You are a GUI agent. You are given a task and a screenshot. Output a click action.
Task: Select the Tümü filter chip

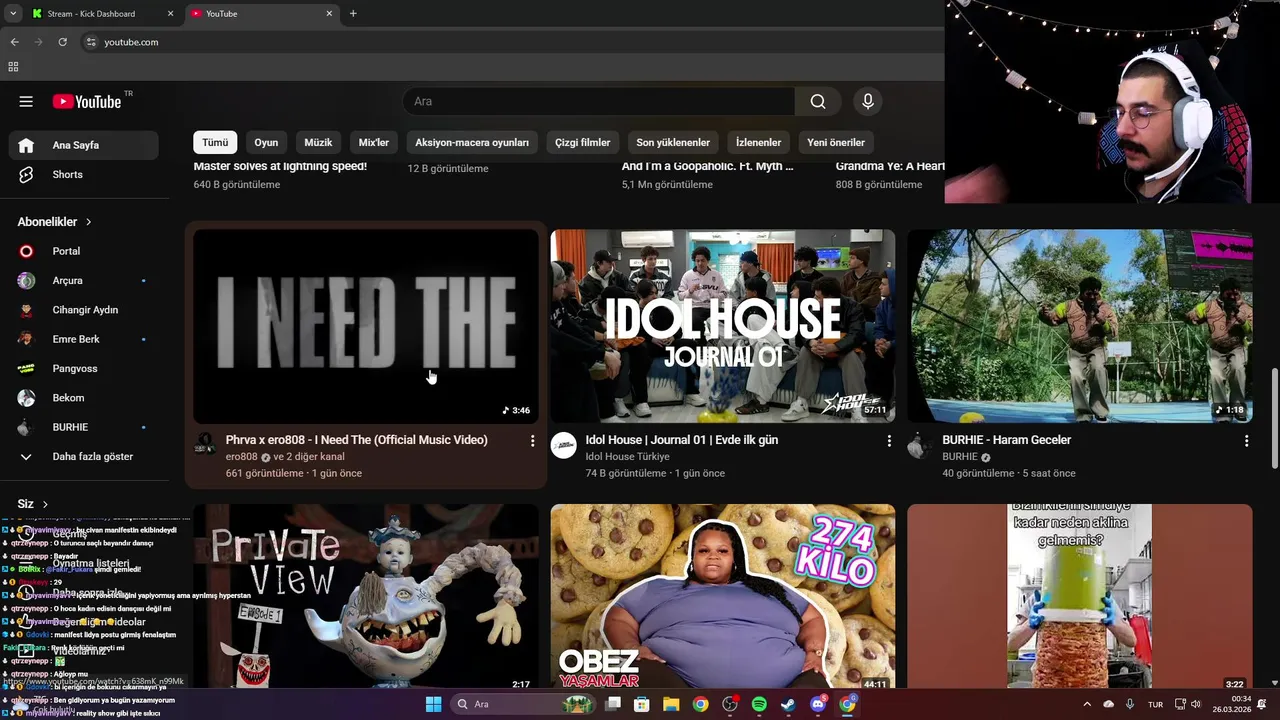click(215, 142)
